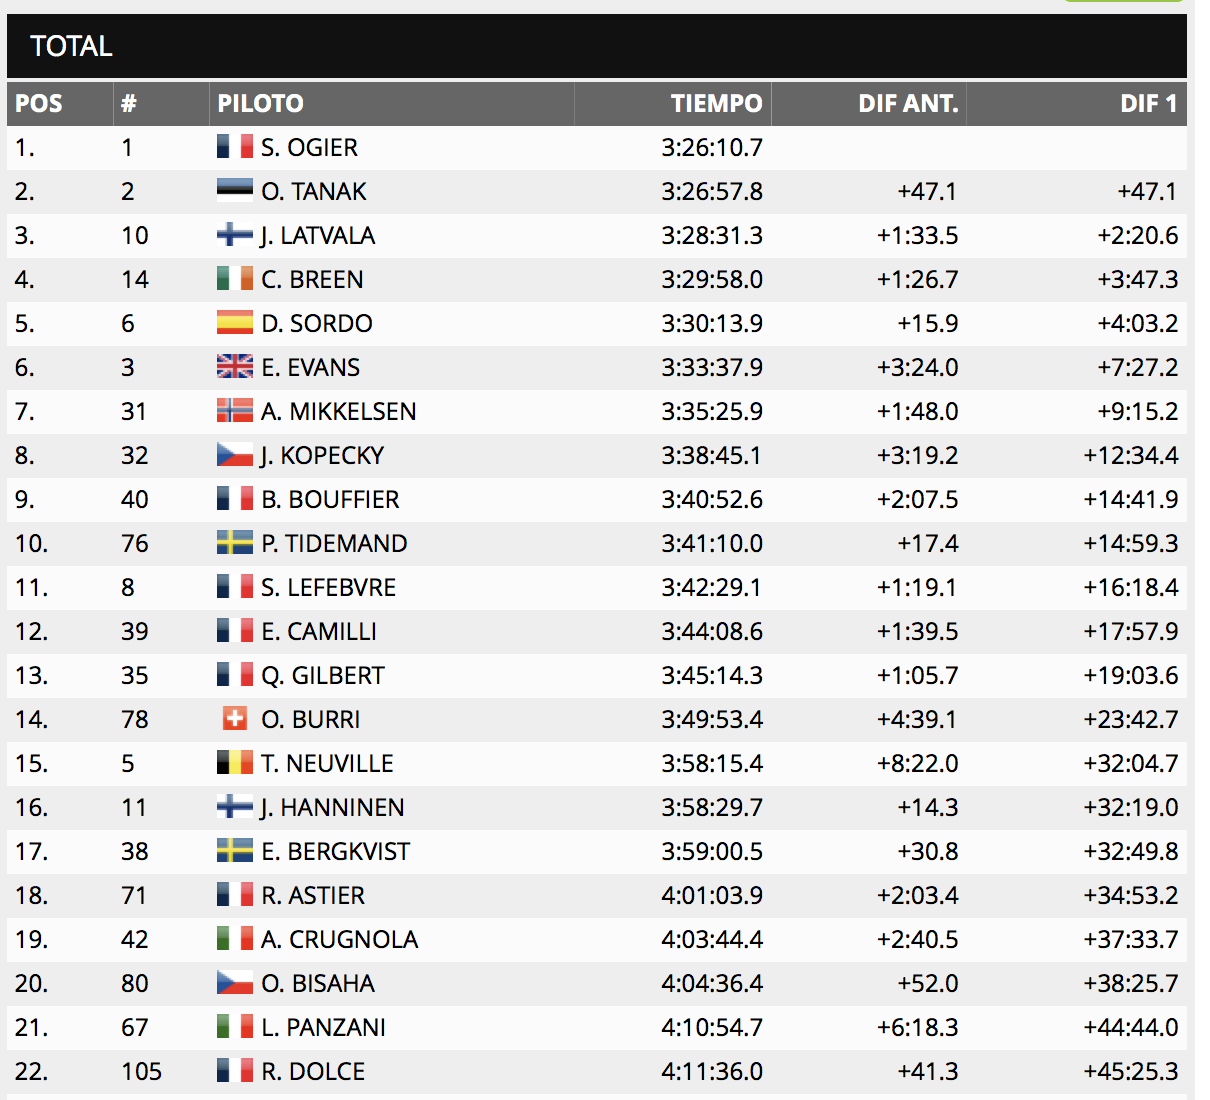Click the Swiss flag beside O. Burri
Image resolution: width=1210 pixels, height=1100 pixels.
tap(235, 718)
